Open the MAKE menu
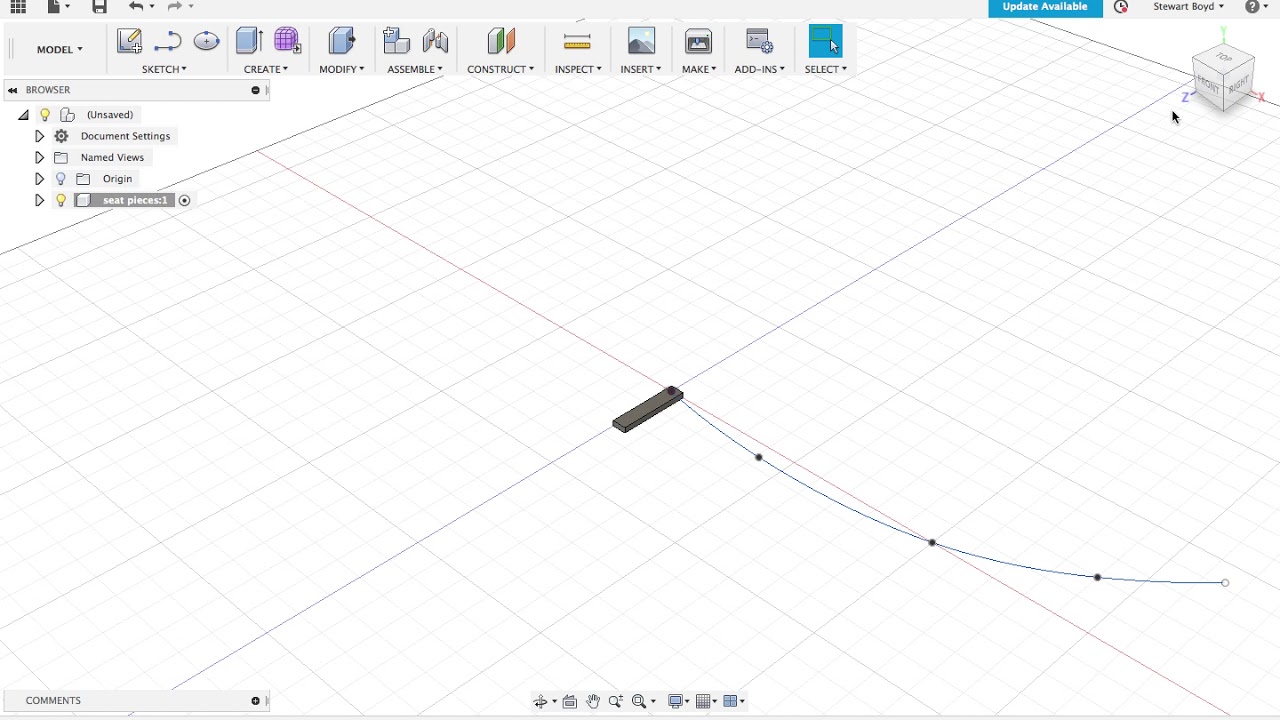1280x720 pixels. click(699, 69)
